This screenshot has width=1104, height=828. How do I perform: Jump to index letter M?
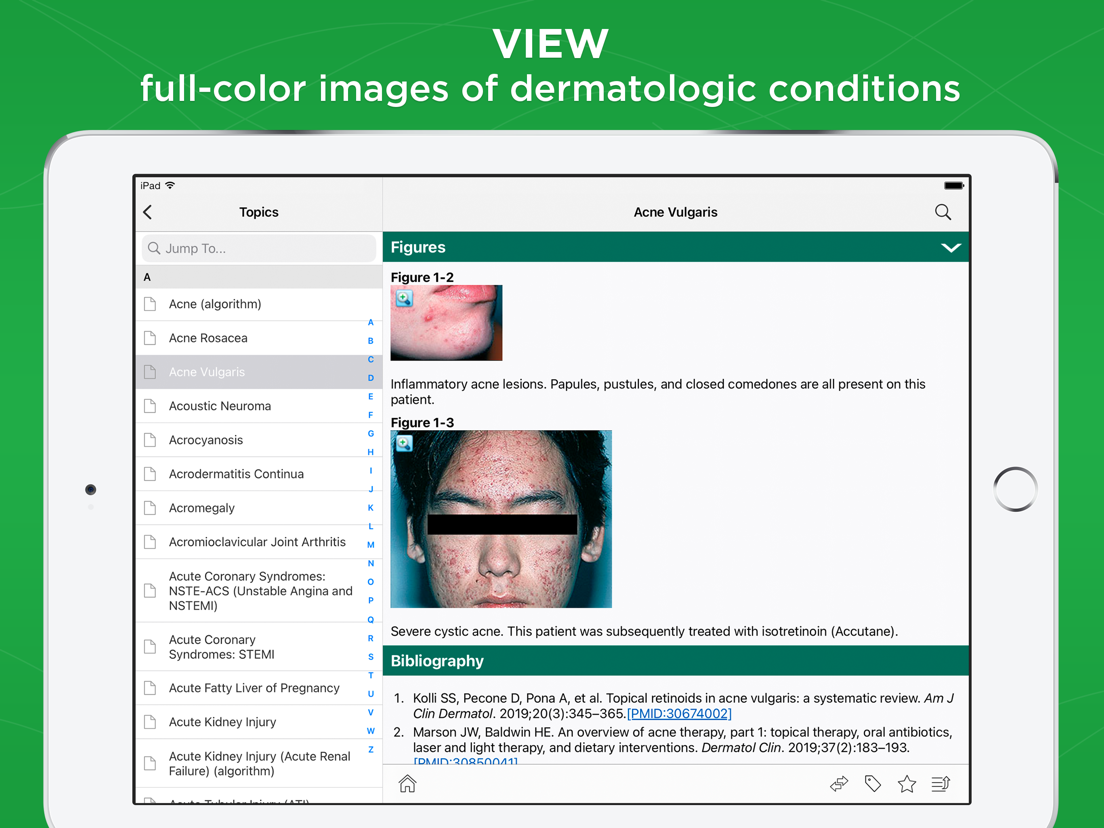pyautogui.click(x=370, y=545)
